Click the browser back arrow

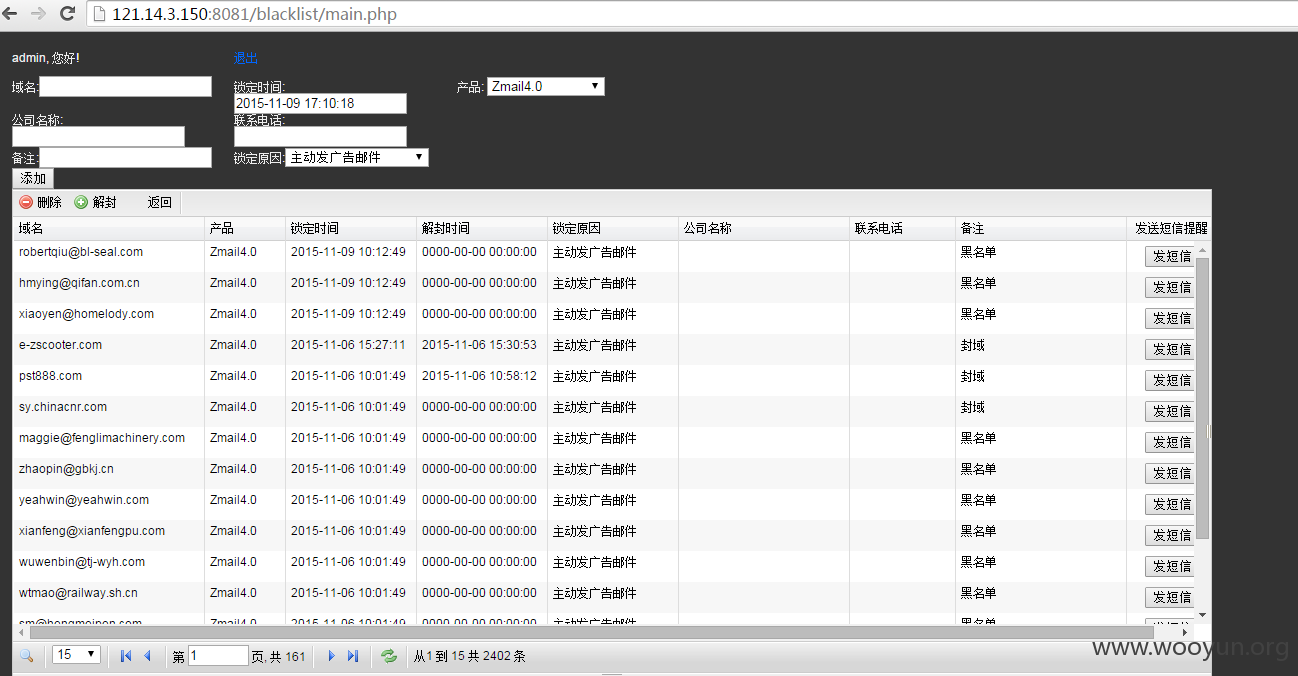point(10,14)
